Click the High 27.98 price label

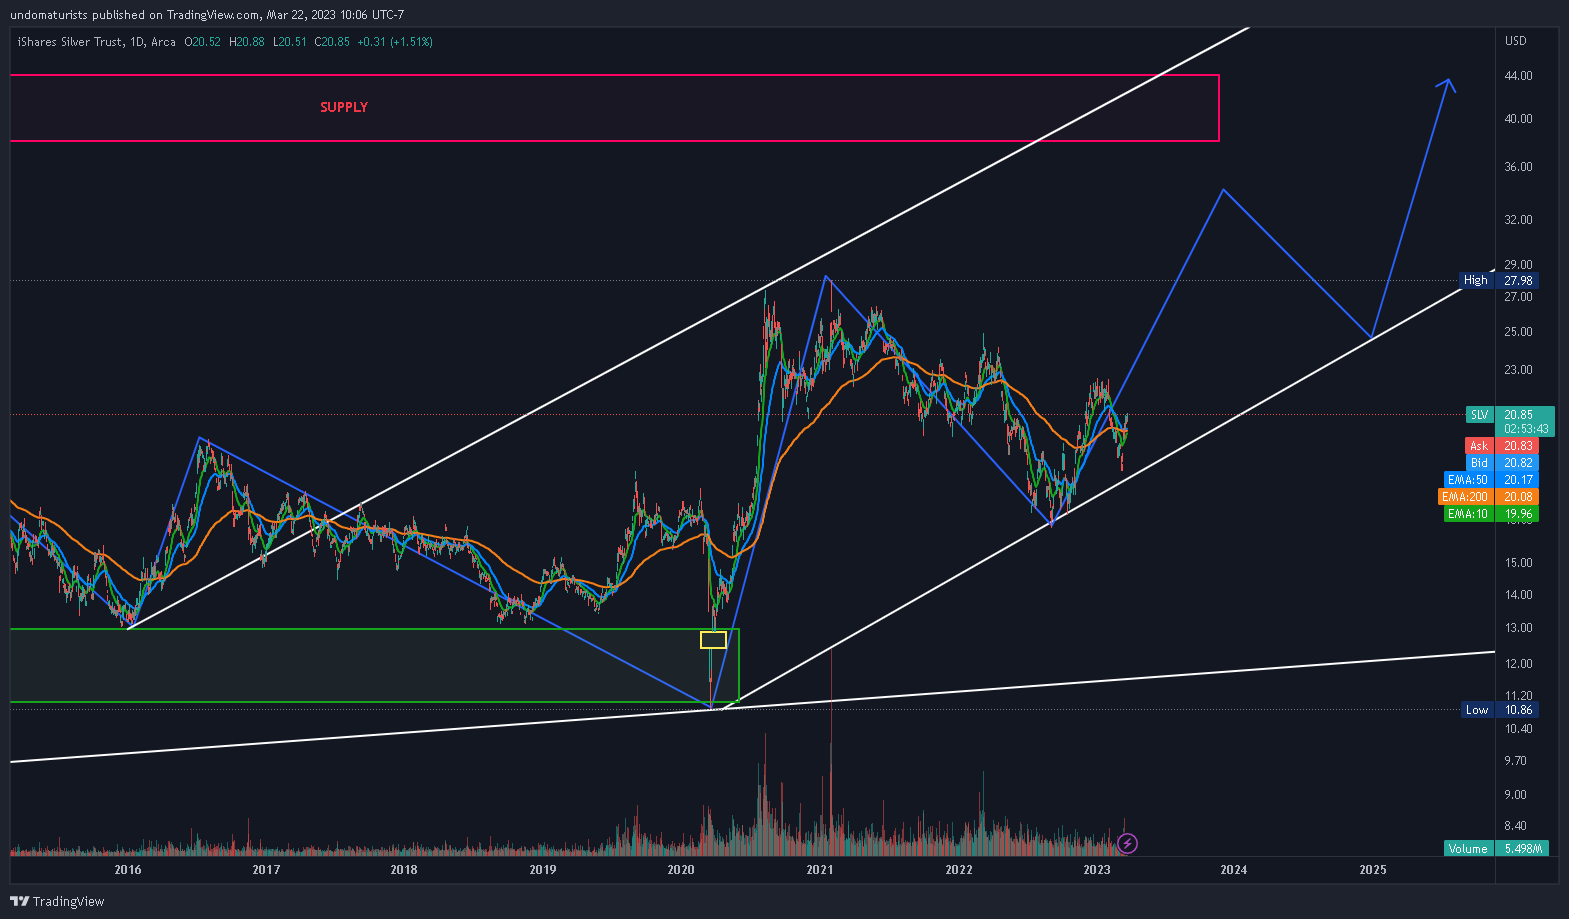(x=1499, y=280)
